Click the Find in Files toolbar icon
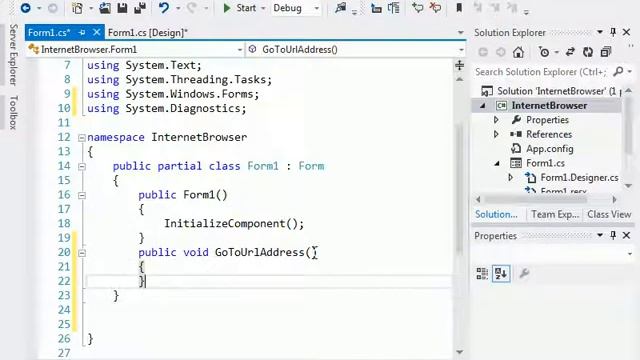The width and height of the screenshot is (640, 360). [340, 8]
